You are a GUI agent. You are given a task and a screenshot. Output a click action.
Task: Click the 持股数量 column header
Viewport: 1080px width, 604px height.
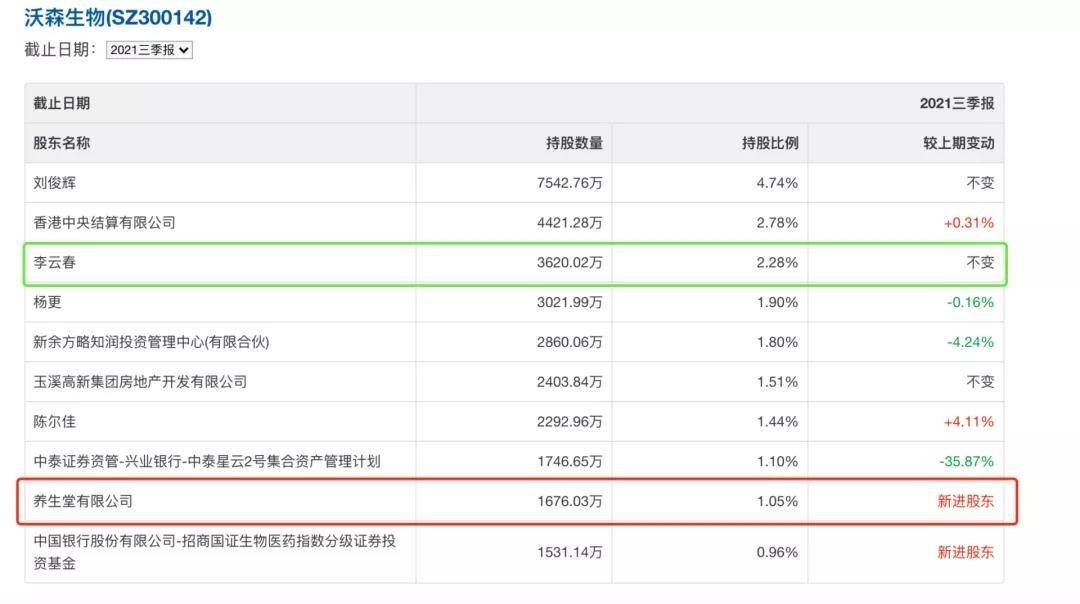pyautogui.click(x=574, y=143)
